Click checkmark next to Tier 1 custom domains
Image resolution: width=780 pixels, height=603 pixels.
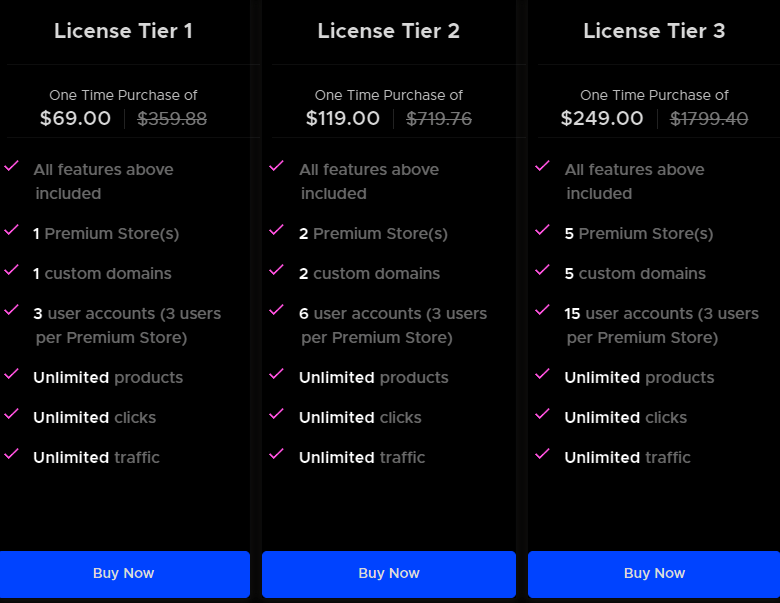pyautogui.click(x=11, y=271)
